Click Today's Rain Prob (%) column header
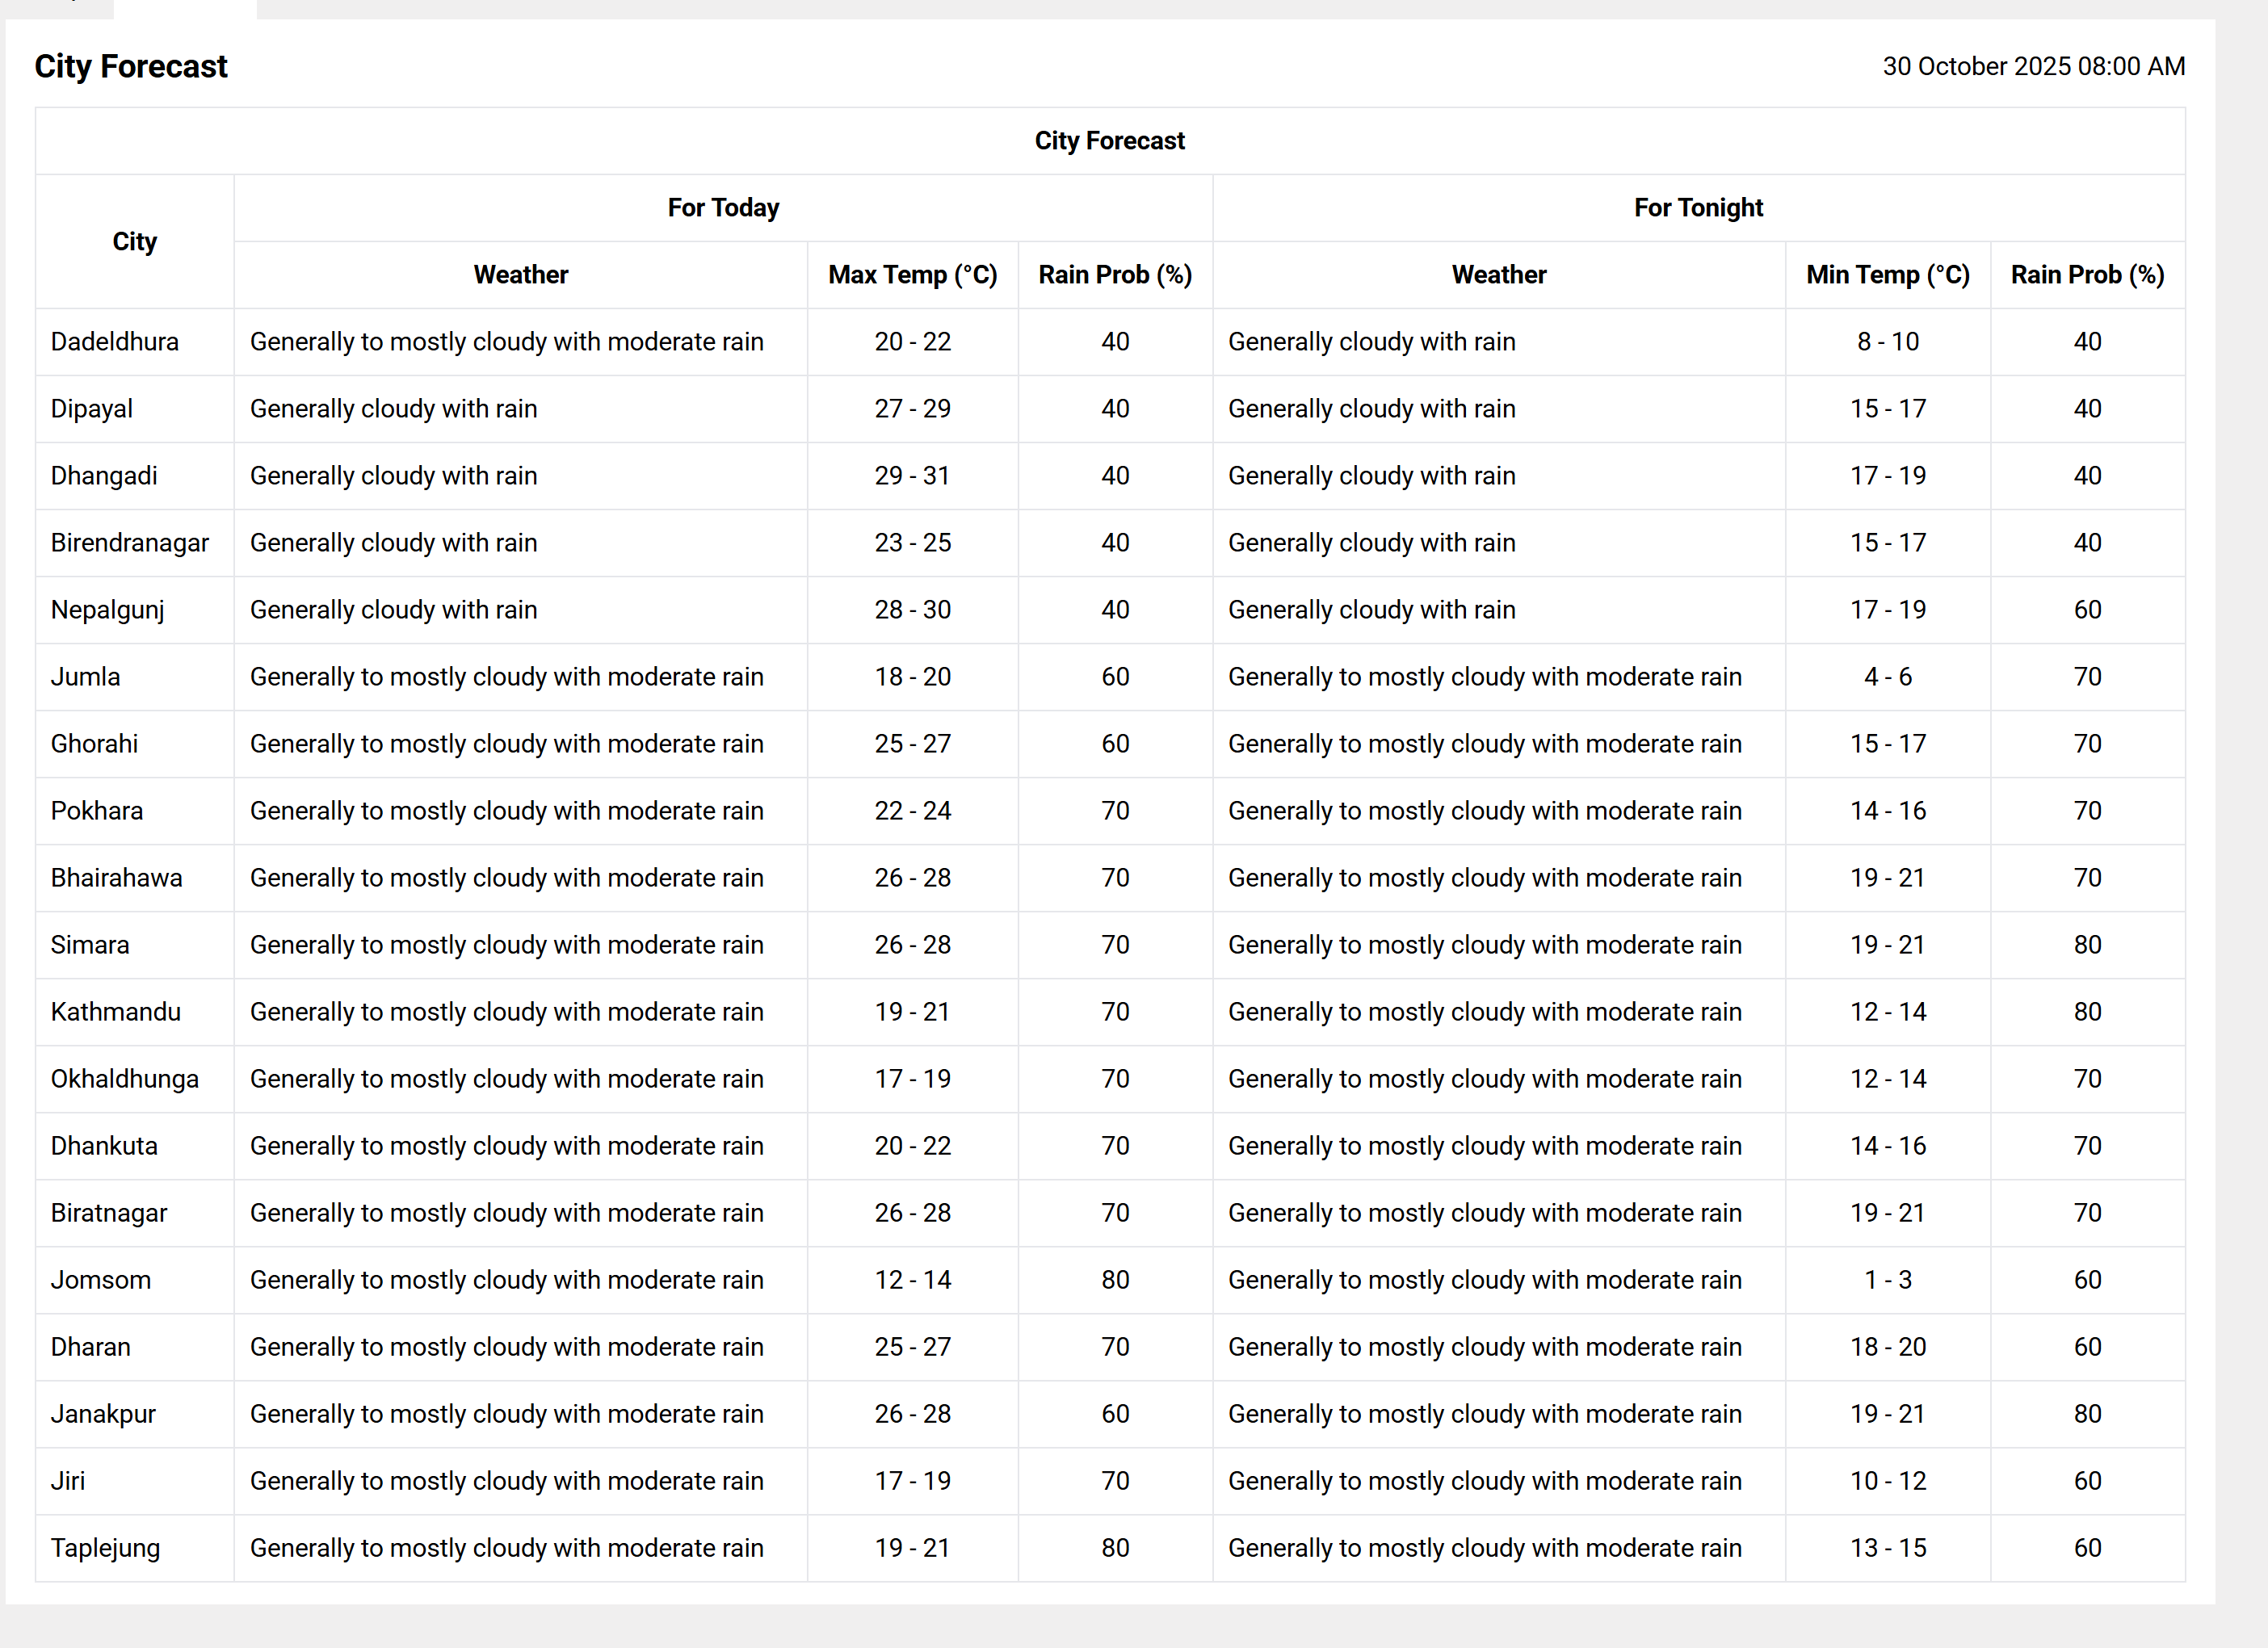Viewport: 2268px width, 1648px height. [1115, 274]
